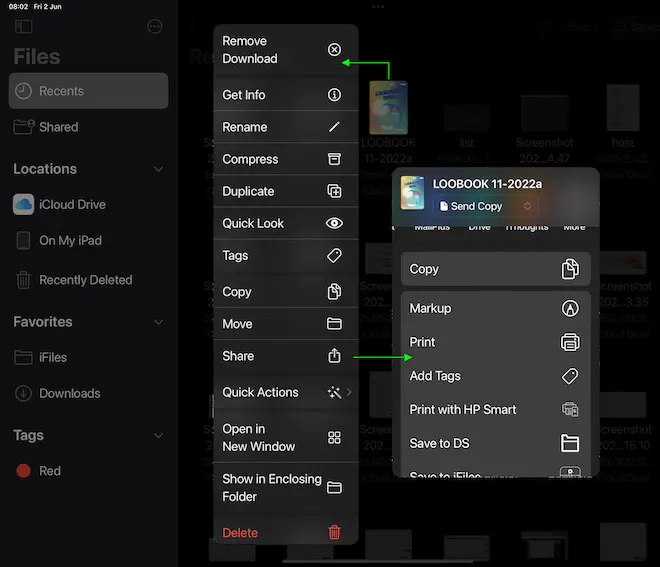Viewport: 660px width, 567px height.
Task: Tap Save to DS action
Action: 495,443
